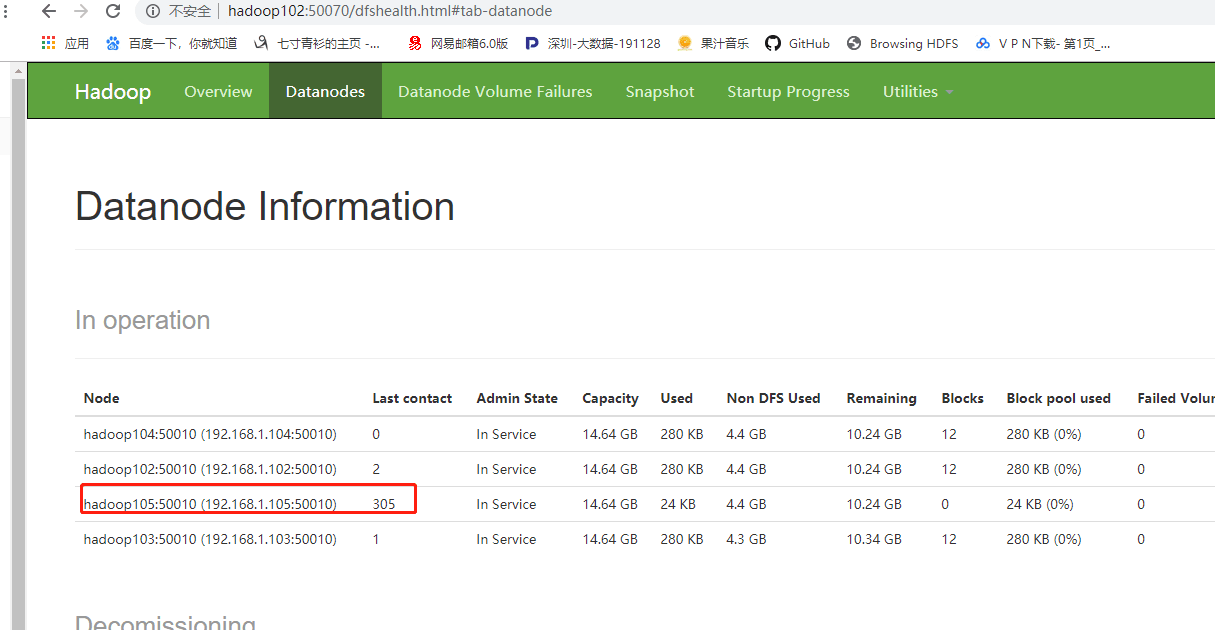The height and width of the screenshot is (630, 1215).
Task: Click the Capacity column header
Action: [x=610, y=398]
